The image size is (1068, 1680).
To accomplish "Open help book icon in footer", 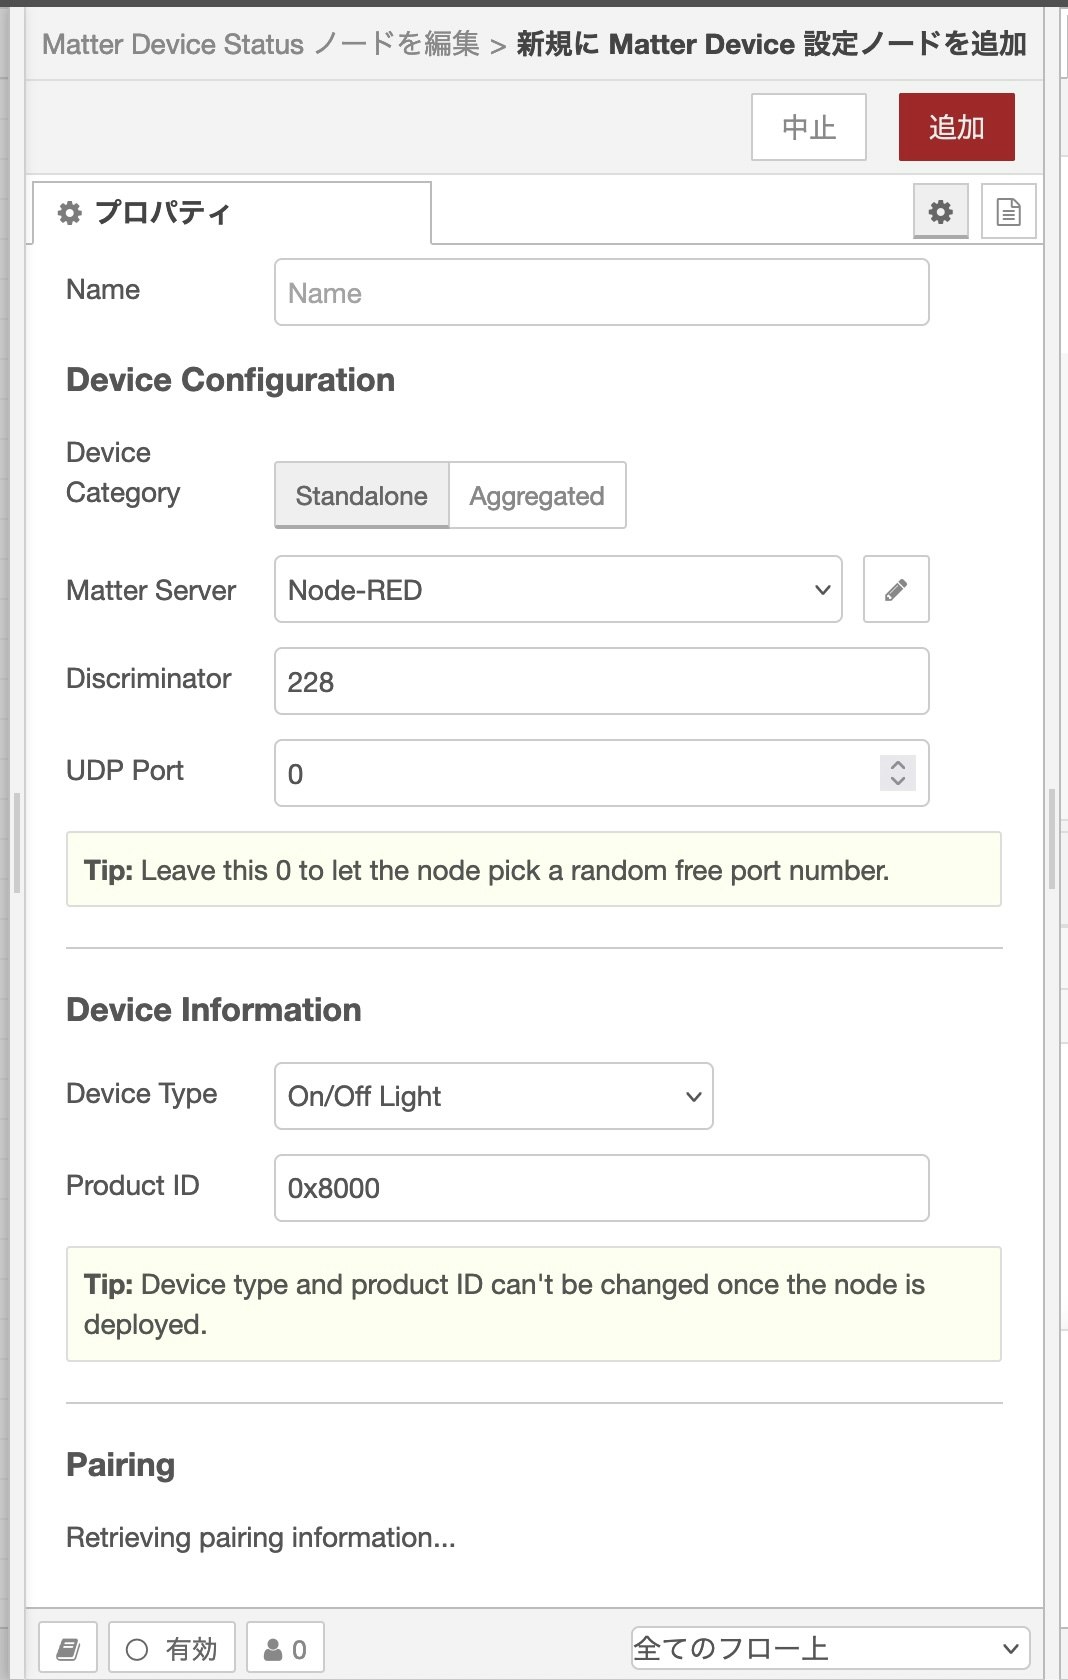I will point(68,1648).
